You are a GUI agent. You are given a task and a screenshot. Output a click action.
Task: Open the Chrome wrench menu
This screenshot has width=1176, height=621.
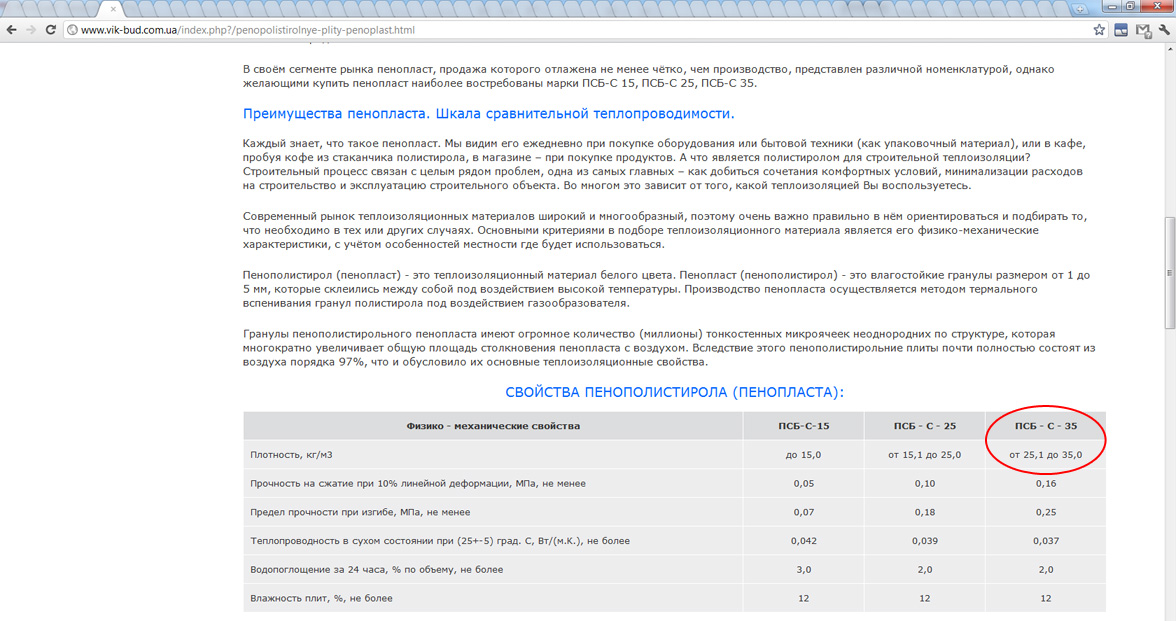[x=1164, y=30]
